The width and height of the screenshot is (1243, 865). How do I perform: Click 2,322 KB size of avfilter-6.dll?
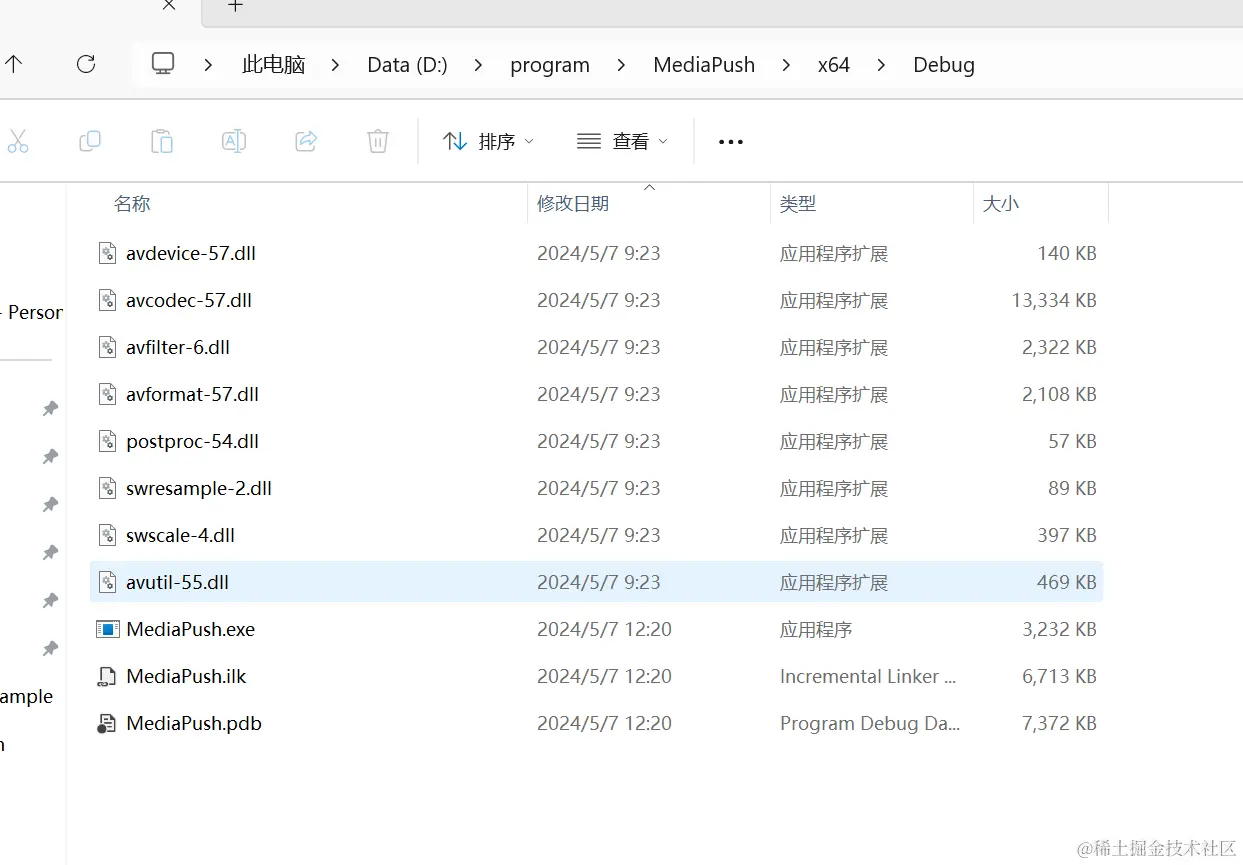[x=1059, y=347]
